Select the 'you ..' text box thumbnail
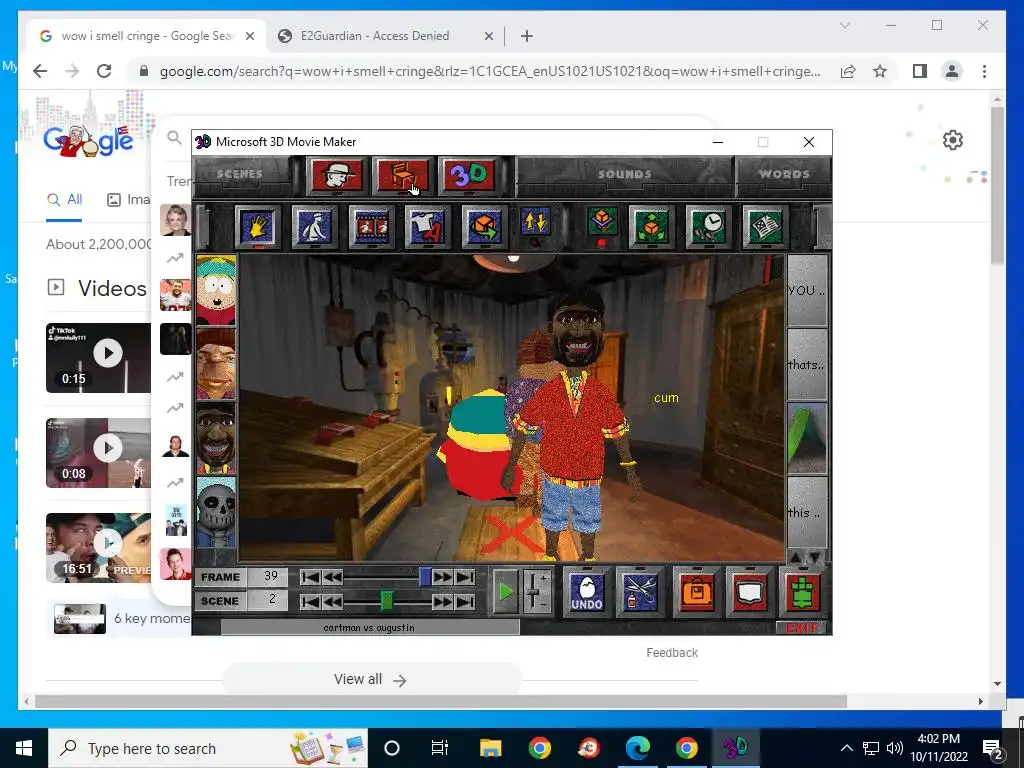Image resolution: width=1024 pixels, height=768 pixels. point(807,291)
